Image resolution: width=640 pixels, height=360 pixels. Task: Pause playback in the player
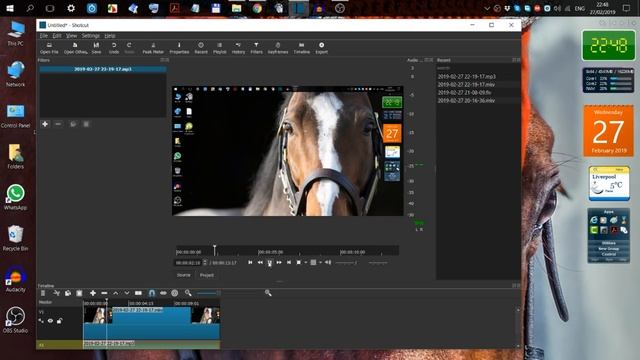[x=269, y=263]
